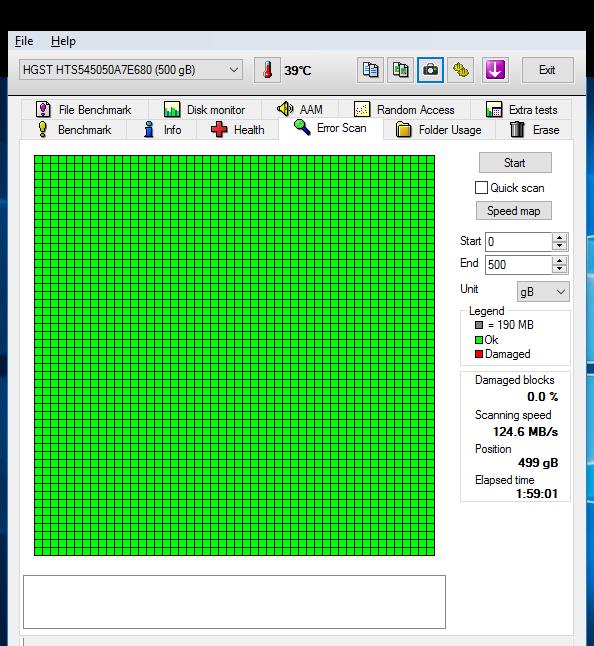Click the Start scan button
The height and width of the screenshot is (646, 594).
pyautogui.click(x=515, y=163)
